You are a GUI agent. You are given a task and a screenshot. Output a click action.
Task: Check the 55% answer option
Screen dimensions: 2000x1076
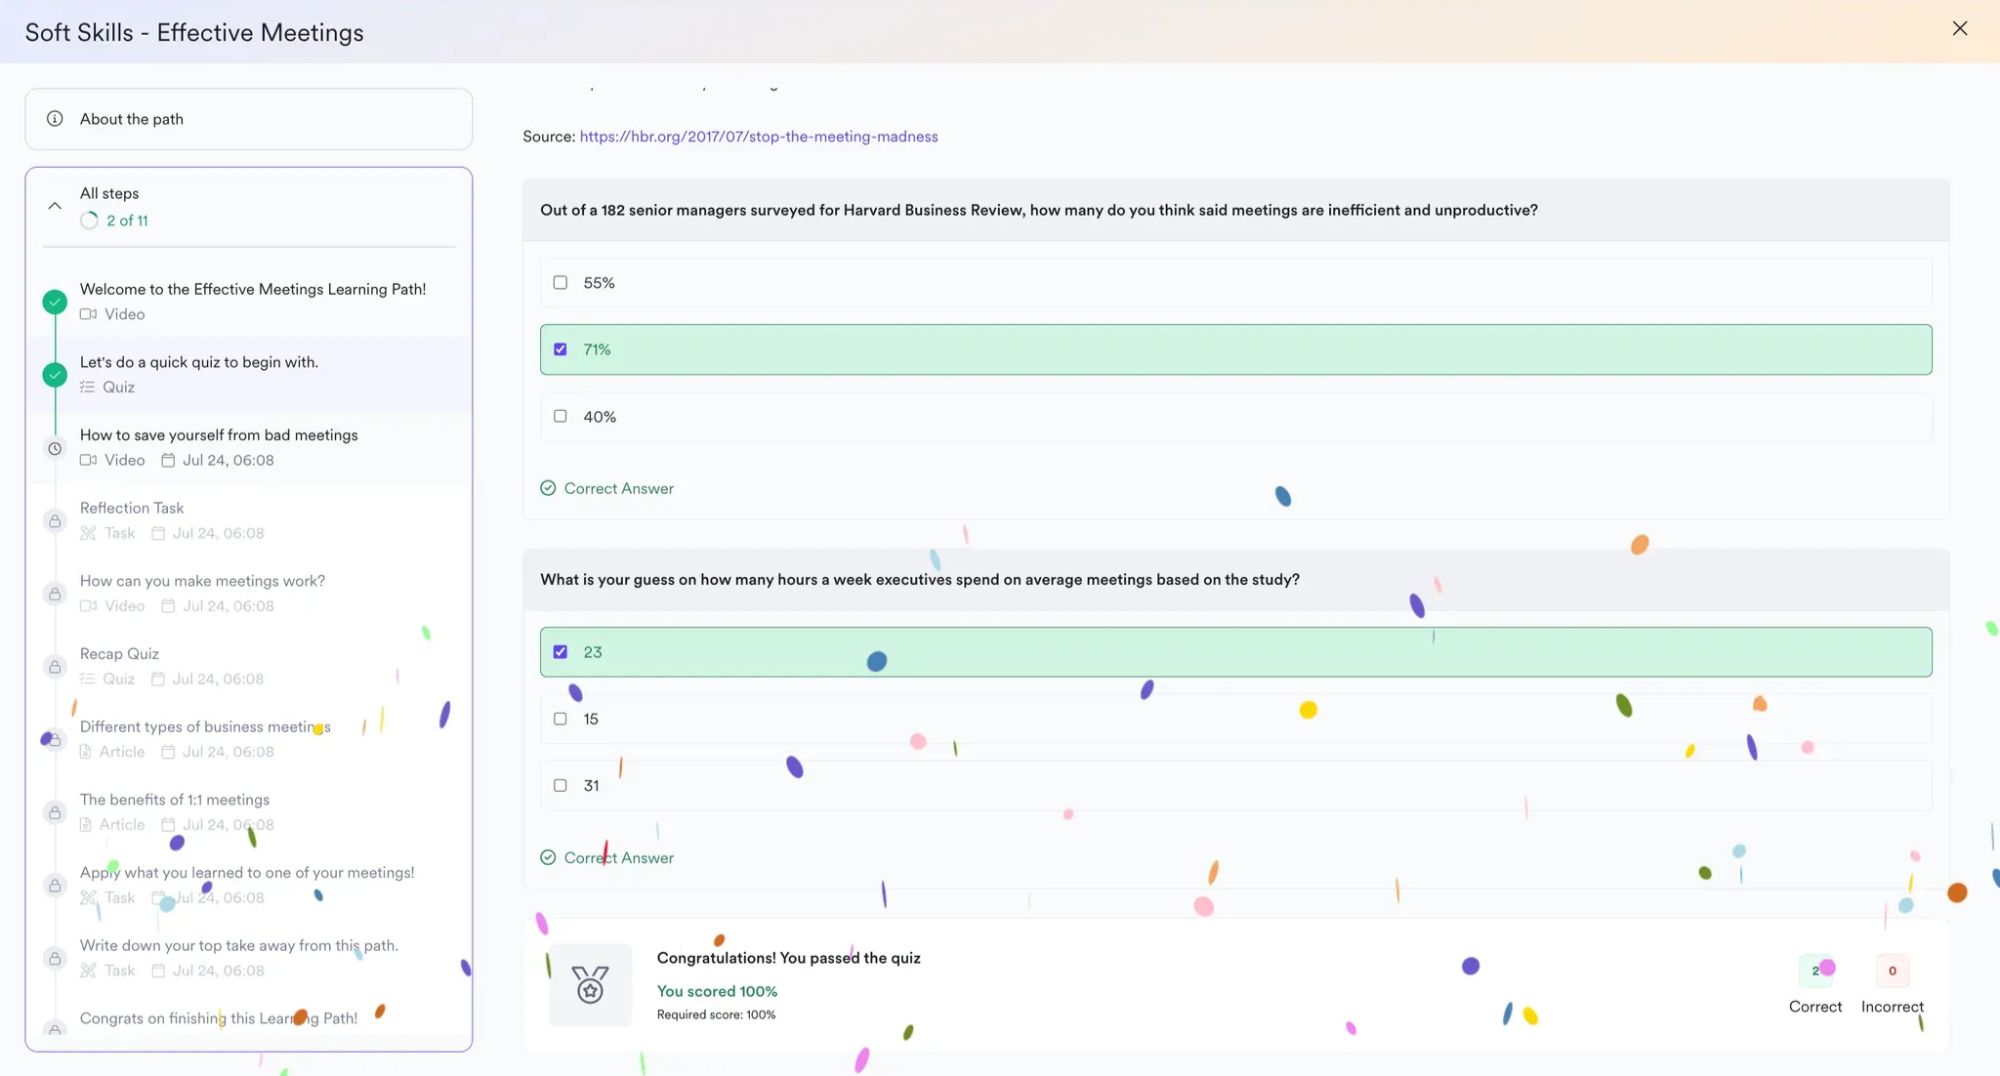pyautogui.click(x=561, y=282)
